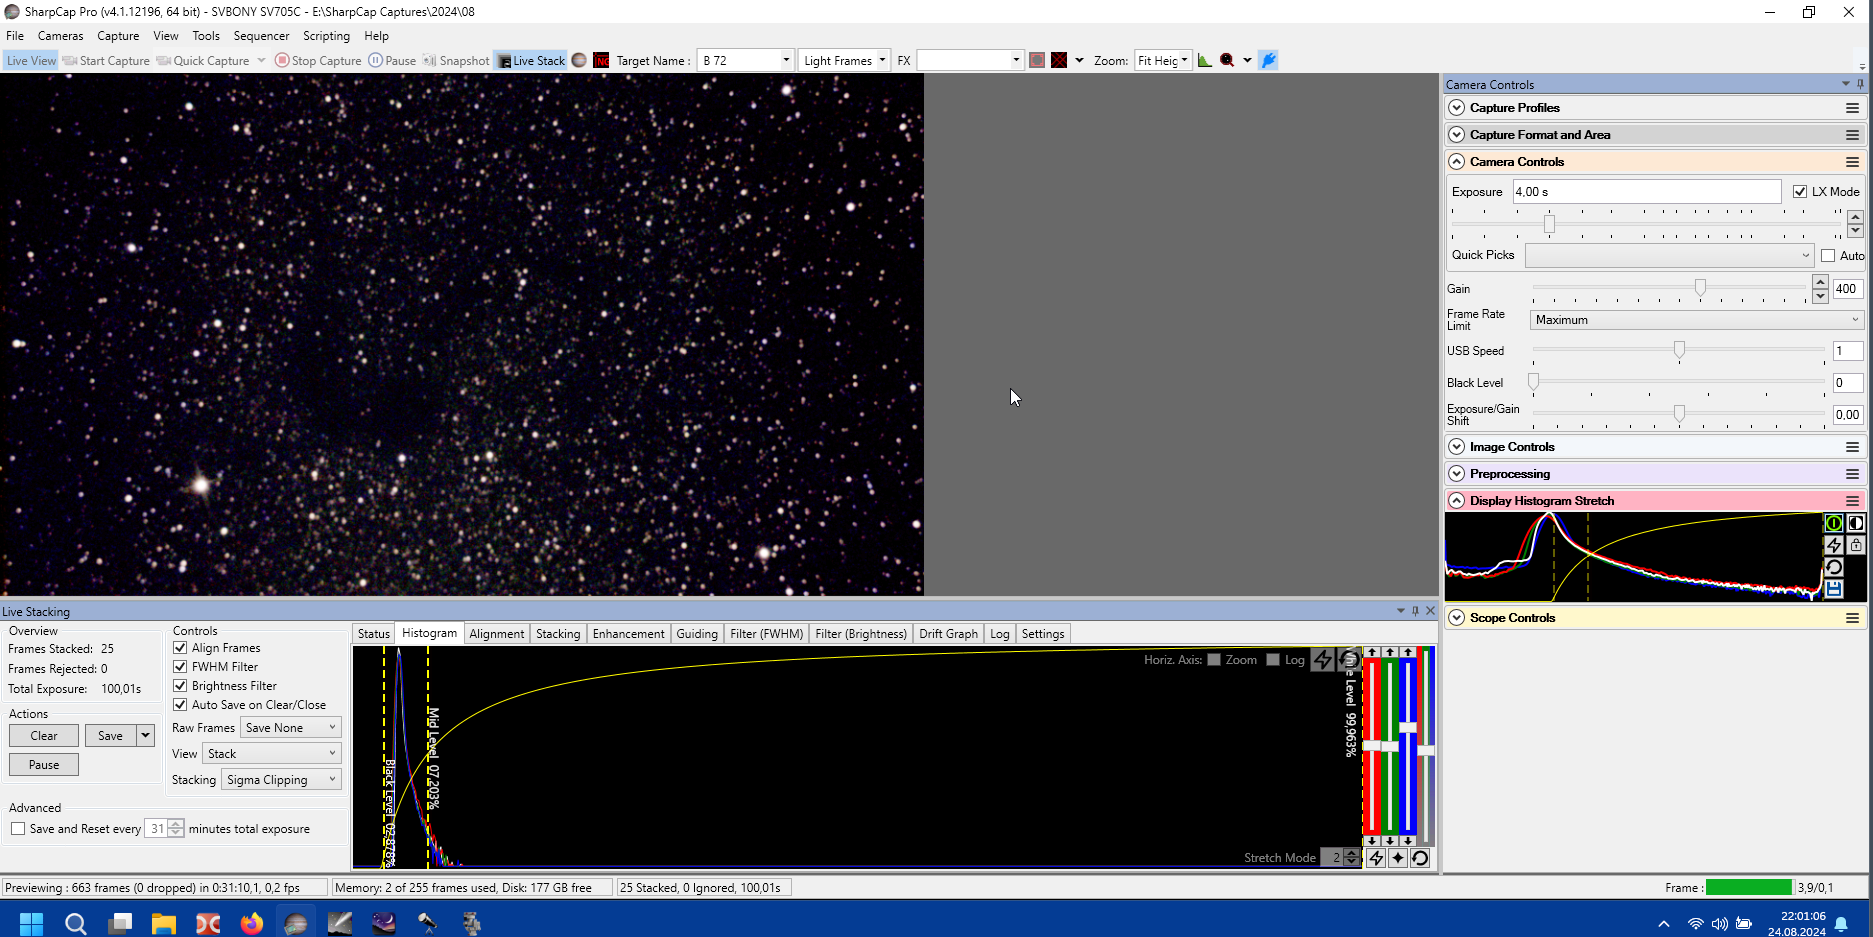Toggle the FWHM Filter checkbox
The image size is (1873, 937).
click(180, 667)
